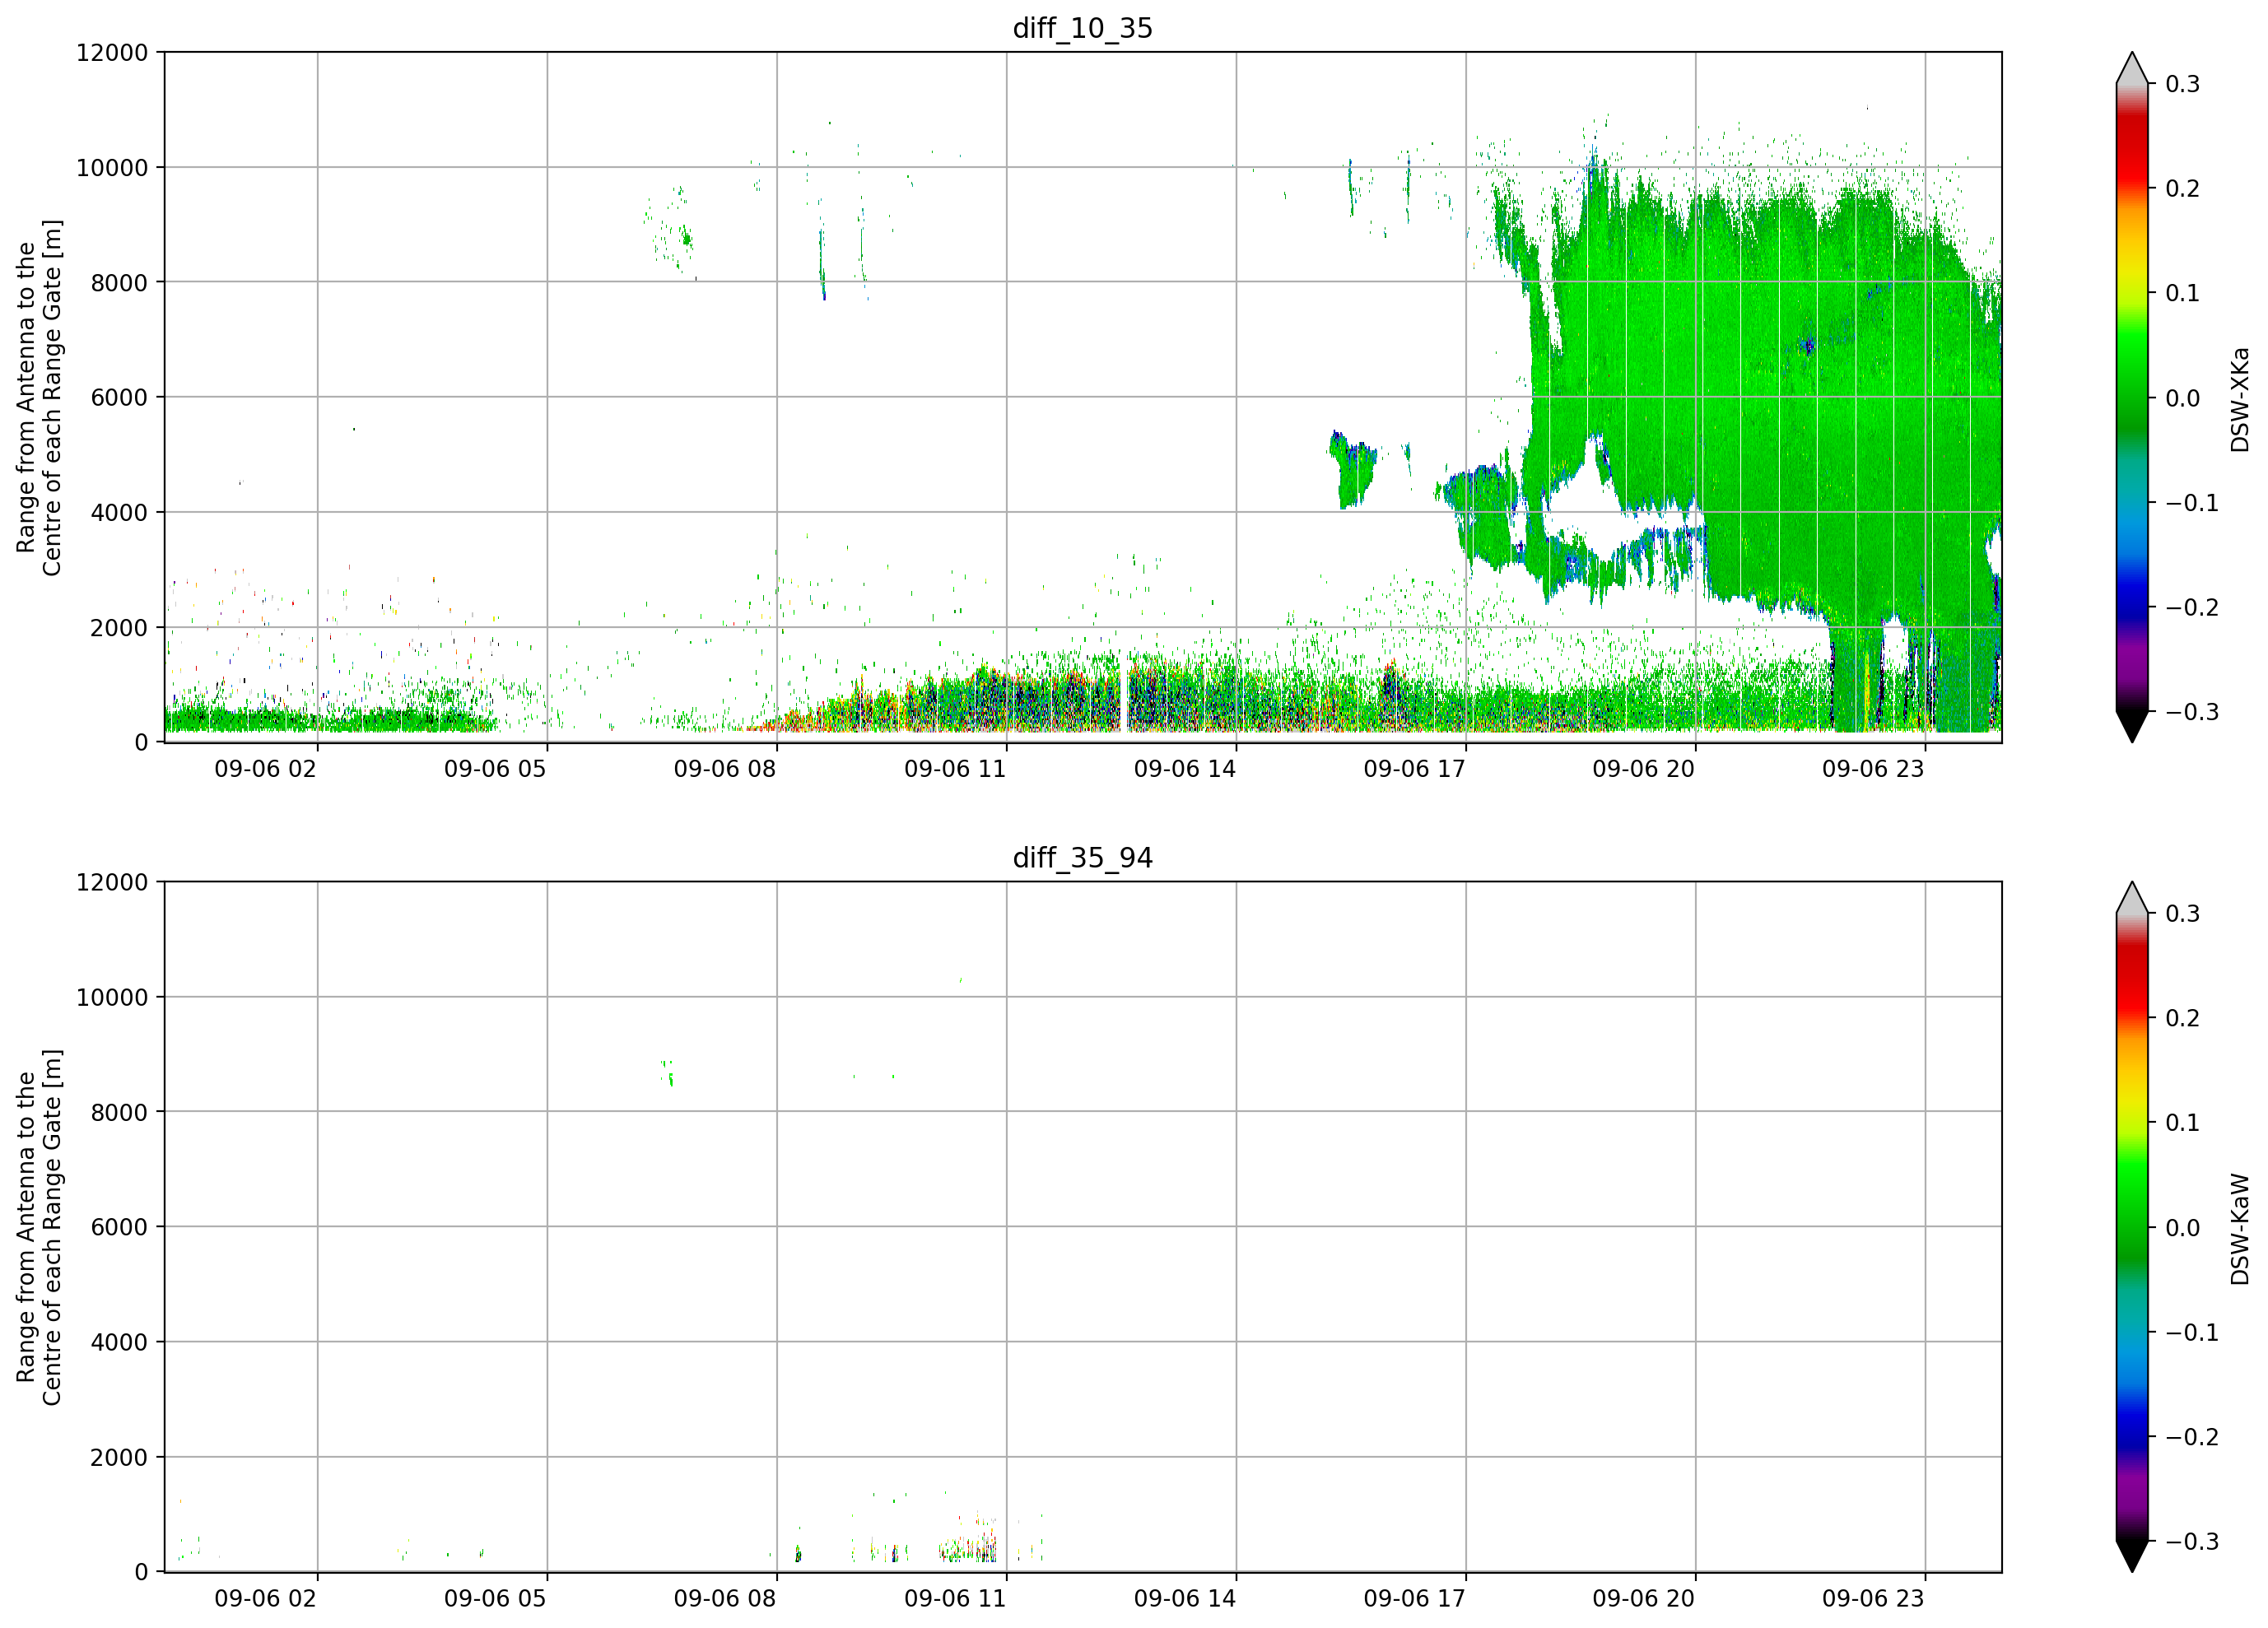2268x1628 pixels.
Task: Click the 'diff_10_35' plot title
Action: pos(1082,28)
